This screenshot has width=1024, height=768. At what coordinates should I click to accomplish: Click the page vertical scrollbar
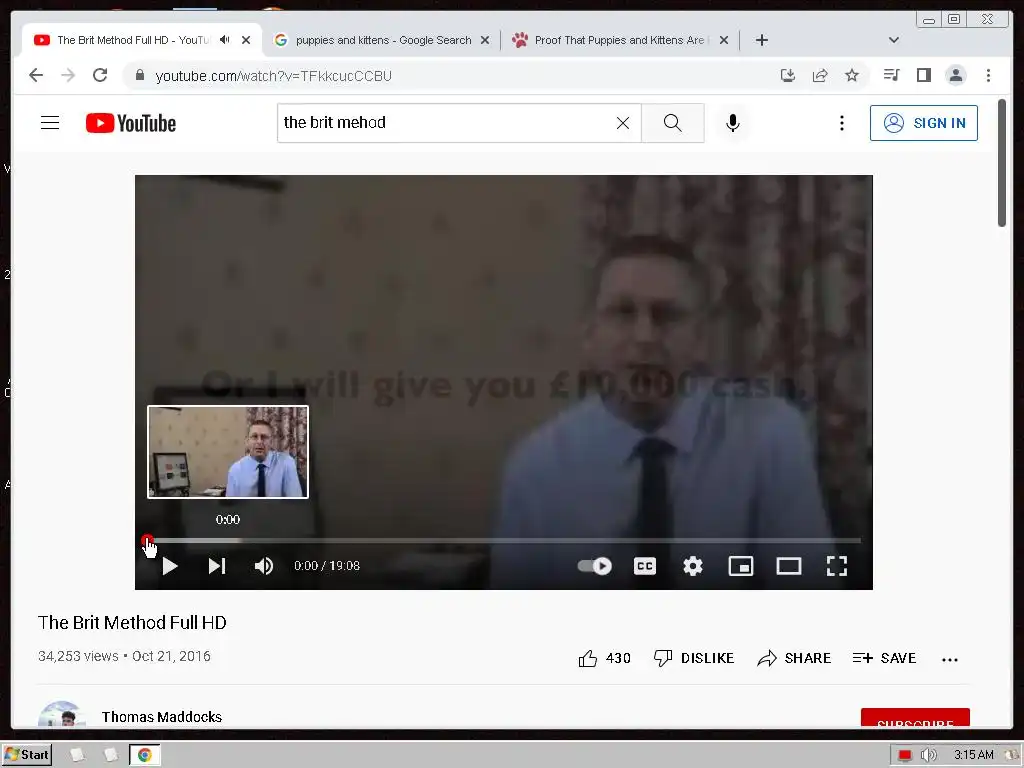(1002, 163)
